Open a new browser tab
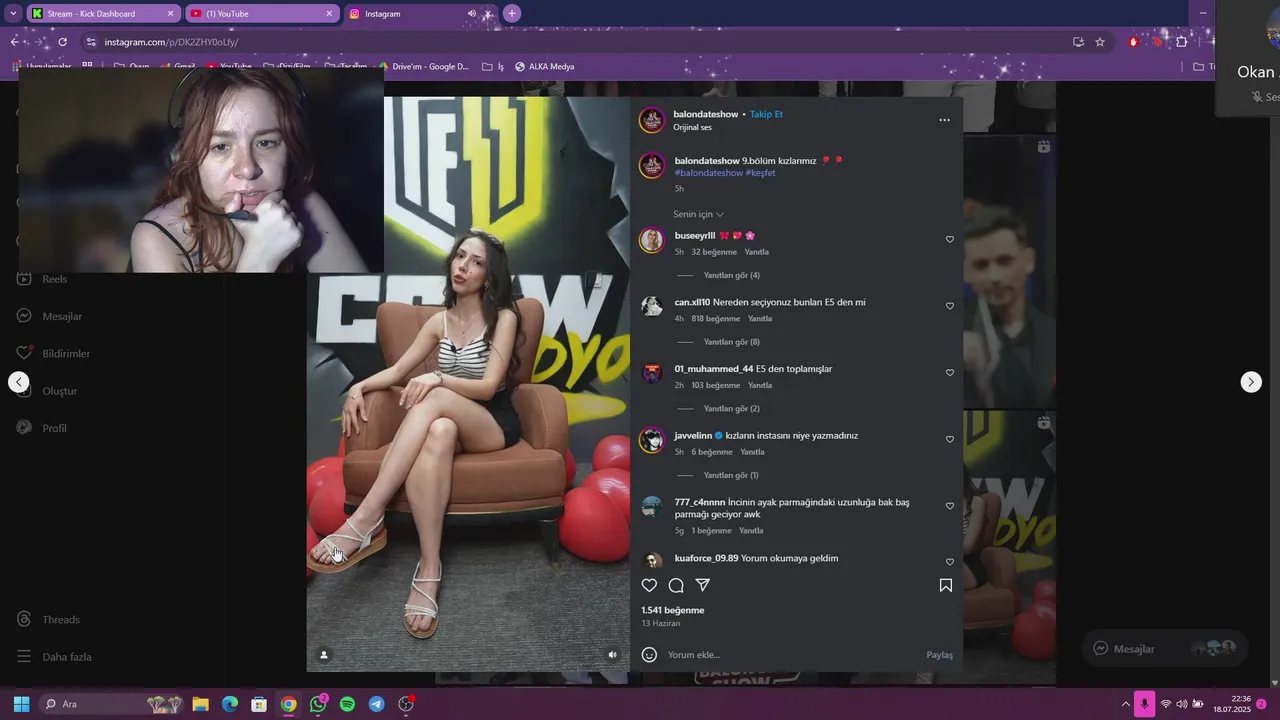The width and height of the screenshot is (1280, 720). (512, 14)
